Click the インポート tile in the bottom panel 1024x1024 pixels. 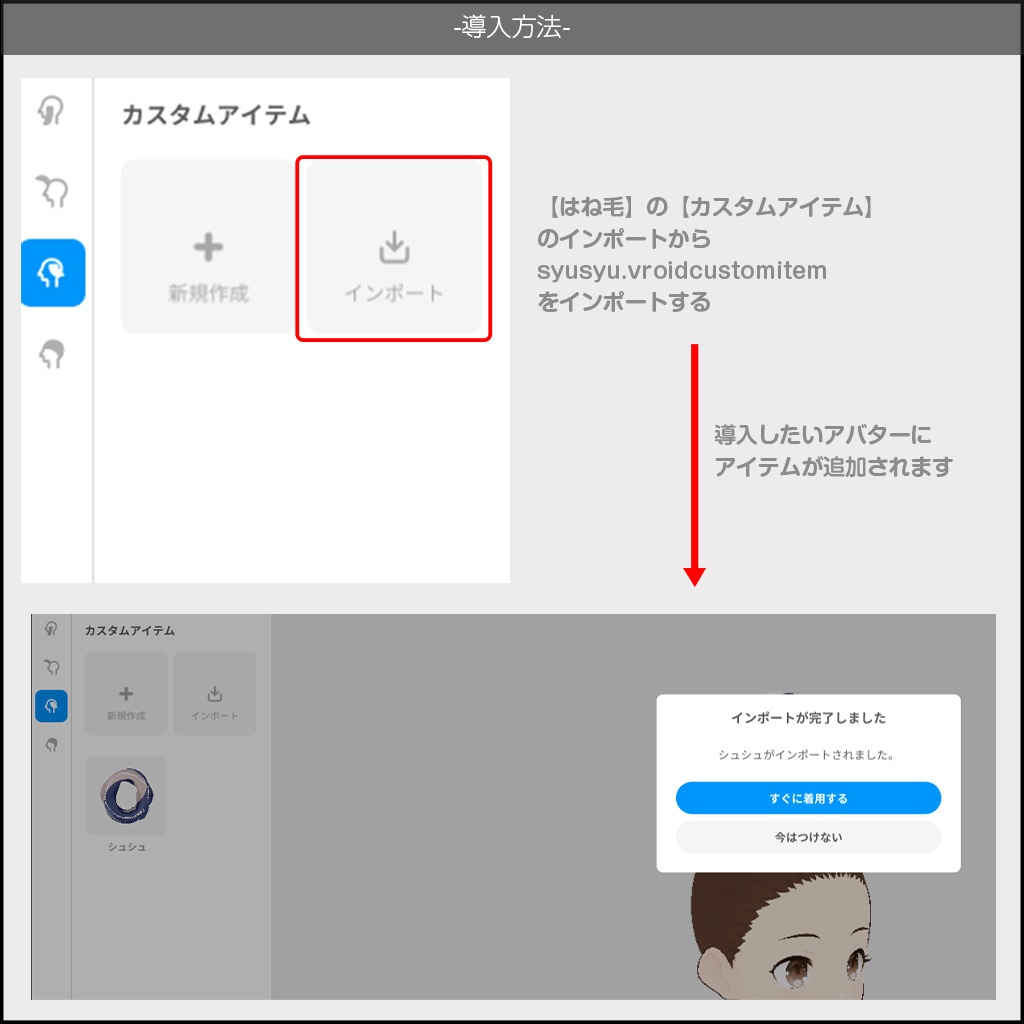coord(214,693)
